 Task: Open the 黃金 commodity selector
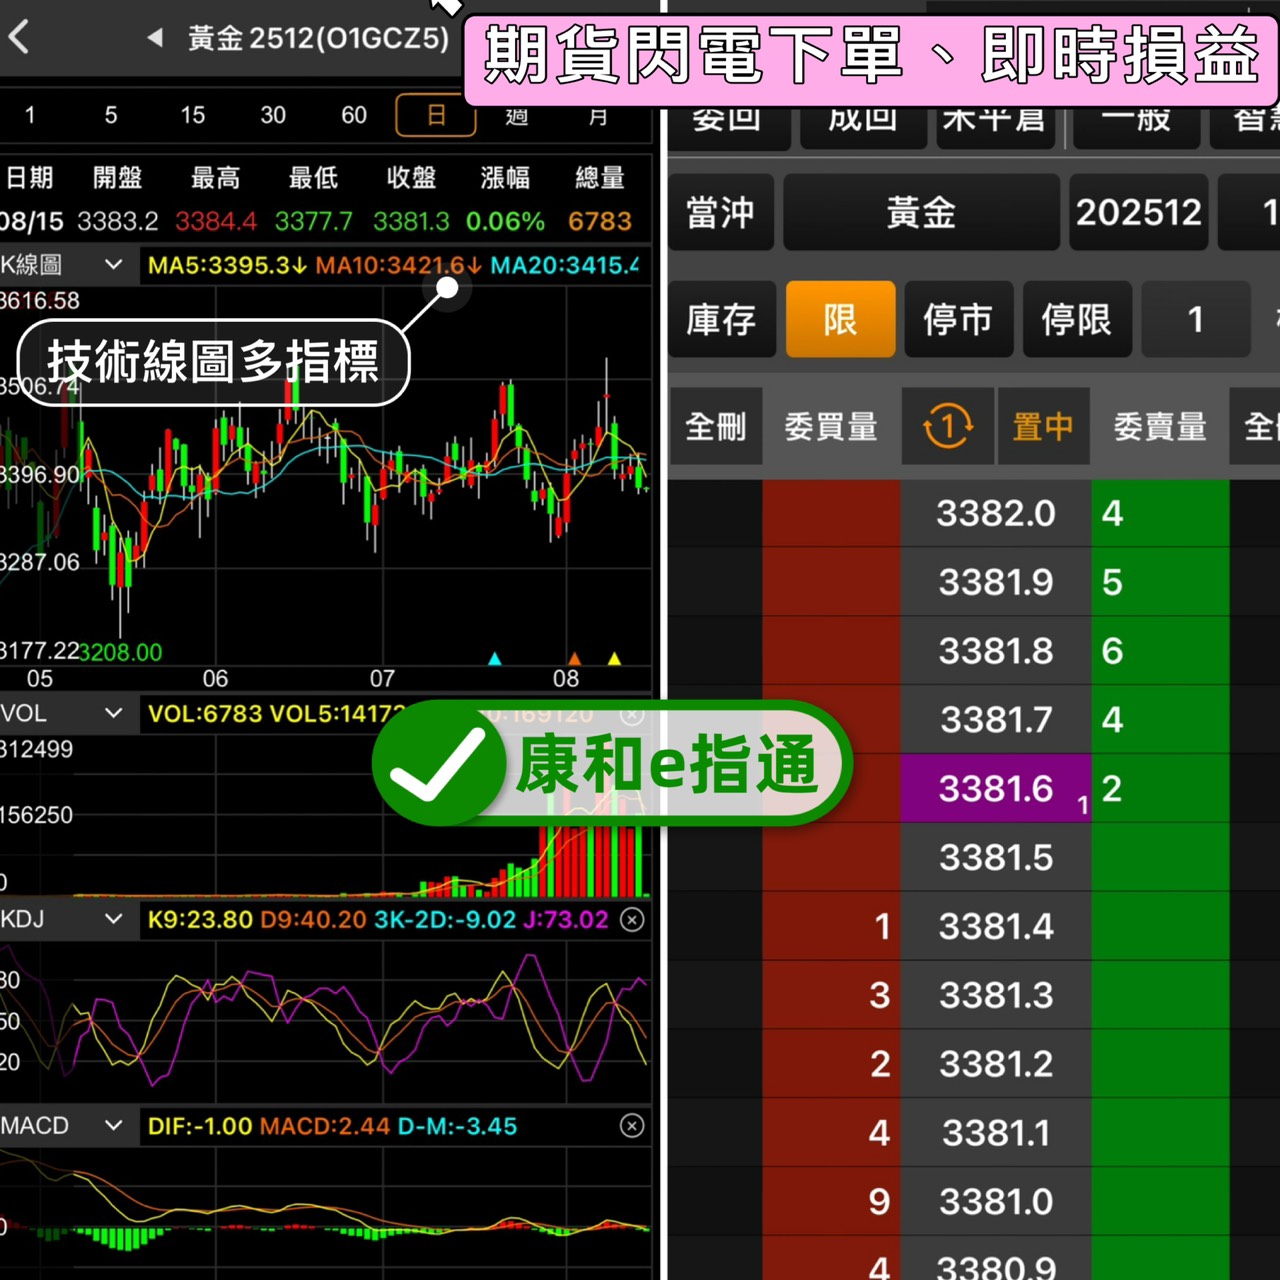(x=921, y=212)
